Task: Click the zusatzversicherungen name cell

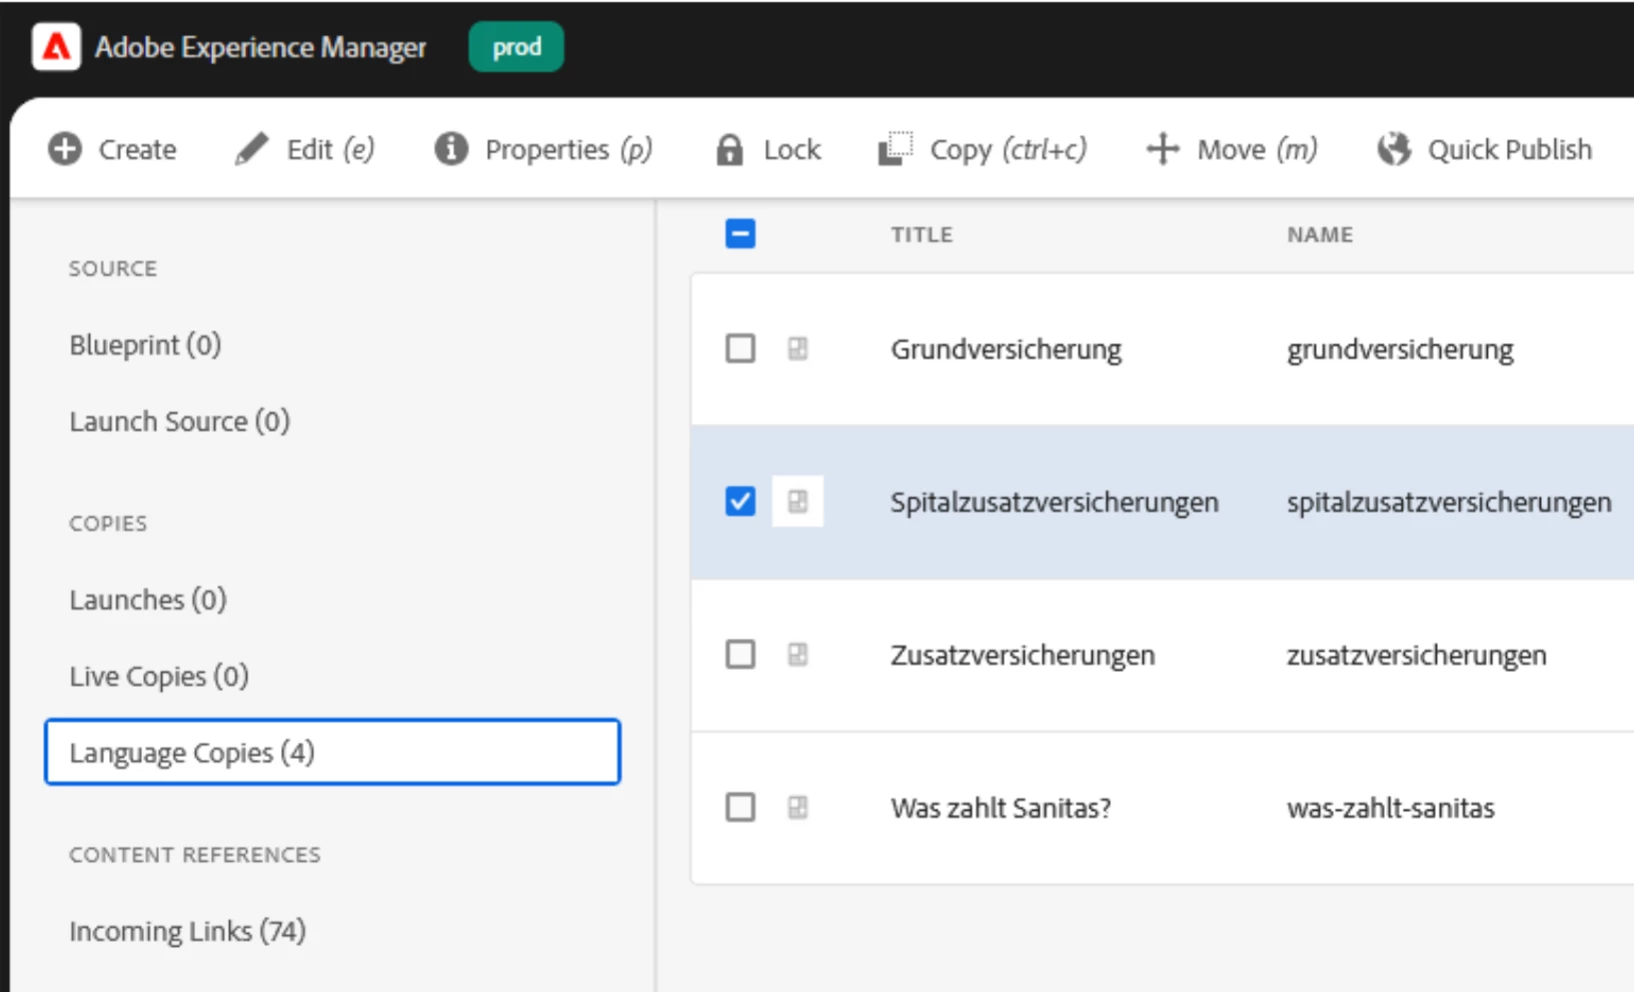Action: click(1417, 656)
